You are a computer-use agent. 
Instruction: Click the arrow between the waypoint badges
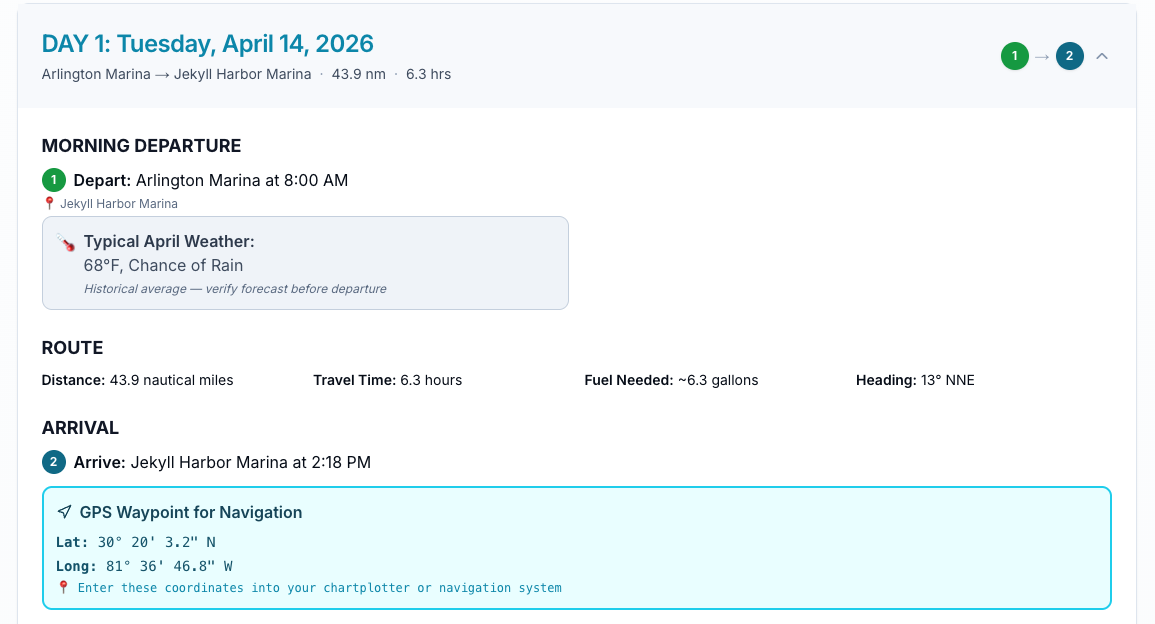pyautogui.click(x=1041, y=56)
